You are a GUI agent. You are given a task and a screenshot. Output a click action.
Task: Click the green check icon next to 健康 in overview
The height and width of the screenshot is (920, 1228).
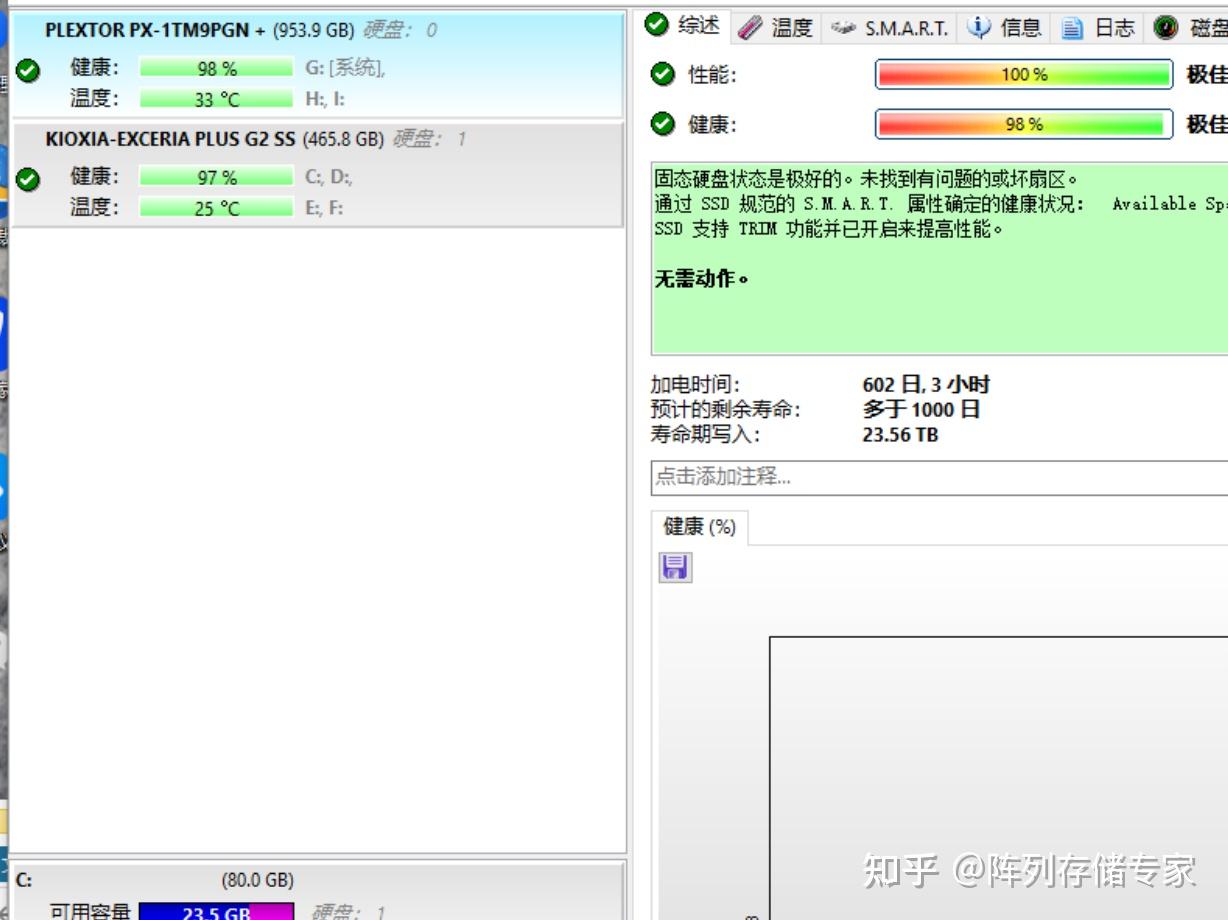tap(662, 124)
